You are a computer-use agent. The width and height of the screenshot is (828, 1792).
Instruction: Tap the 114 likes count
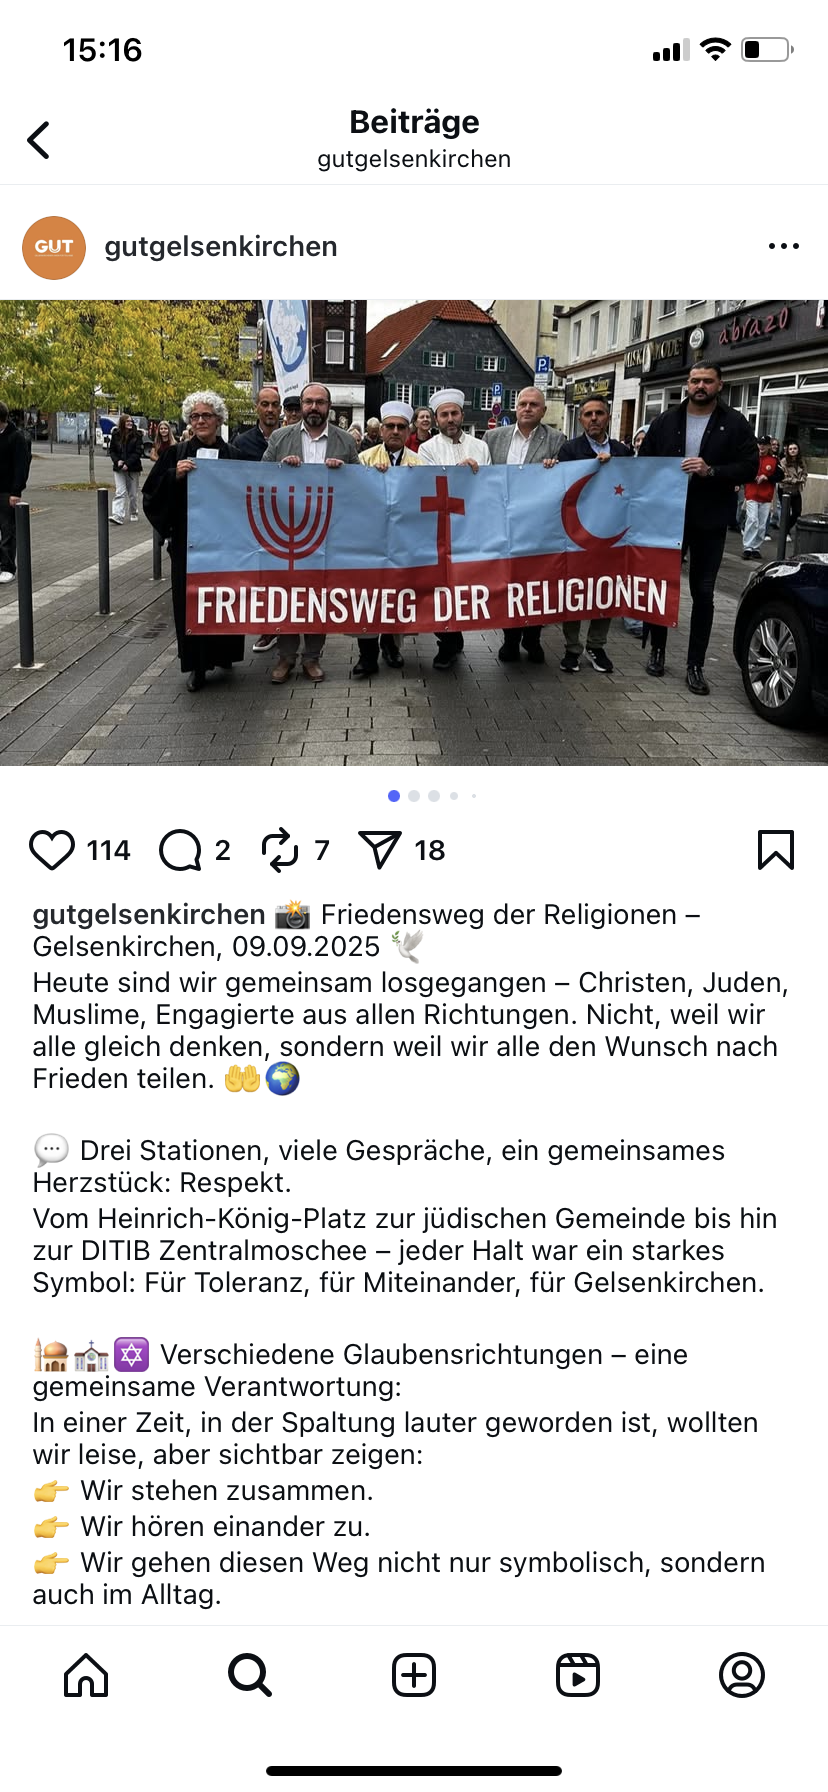click(109, 850)
